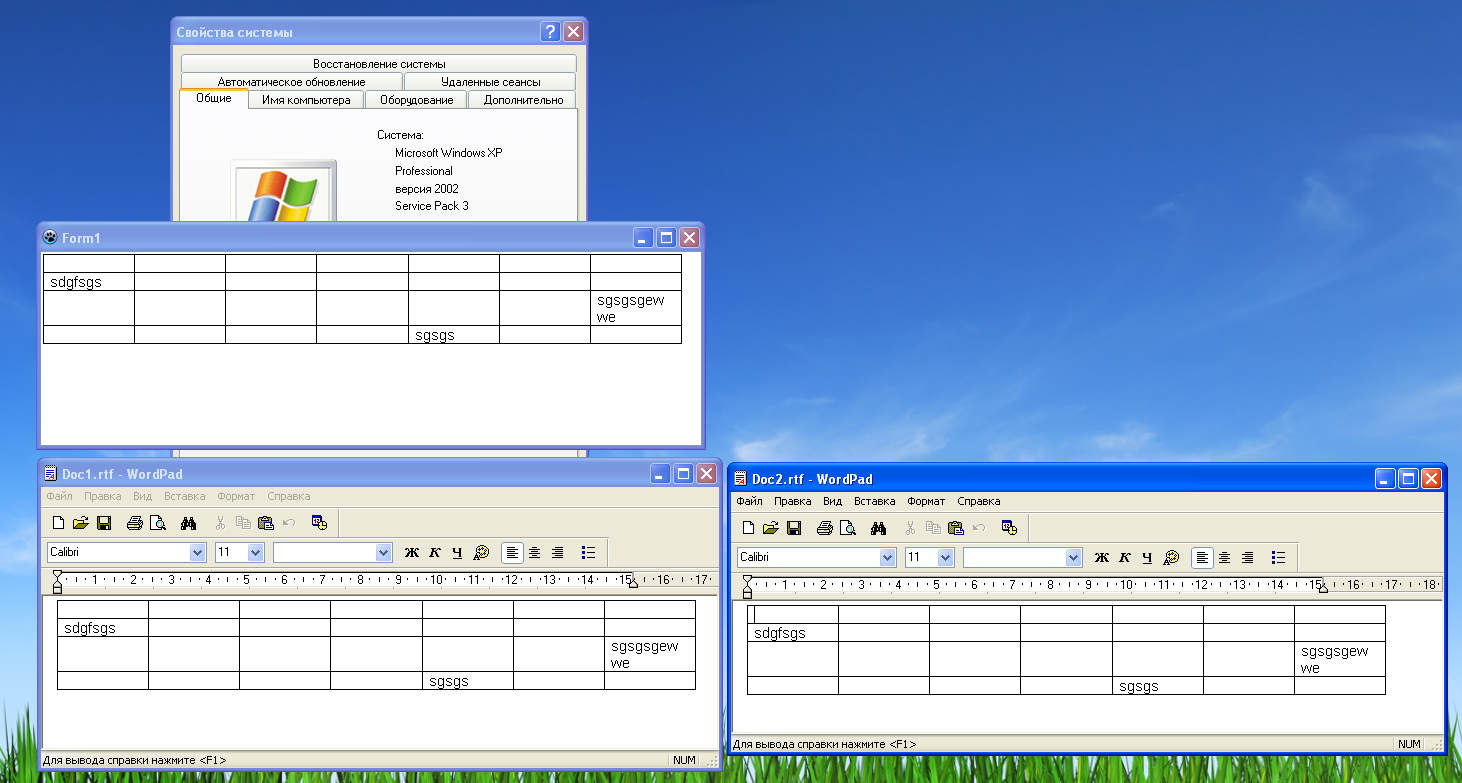Screen dimensions: 1462x783
Task: Switch to the Оборудование tab
Action: click(416, 100)
